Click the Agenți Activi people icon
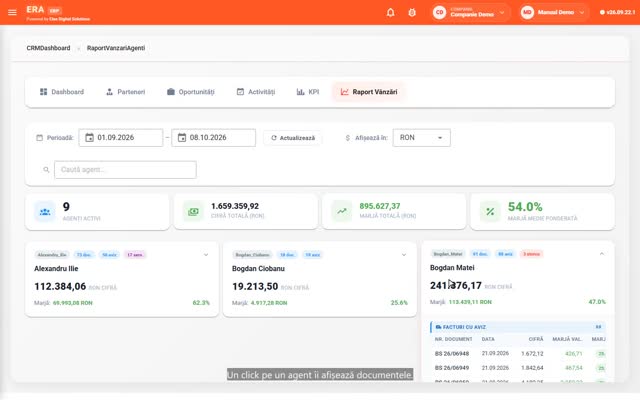The width and height of the screenshot is (640, 400). 44,211
